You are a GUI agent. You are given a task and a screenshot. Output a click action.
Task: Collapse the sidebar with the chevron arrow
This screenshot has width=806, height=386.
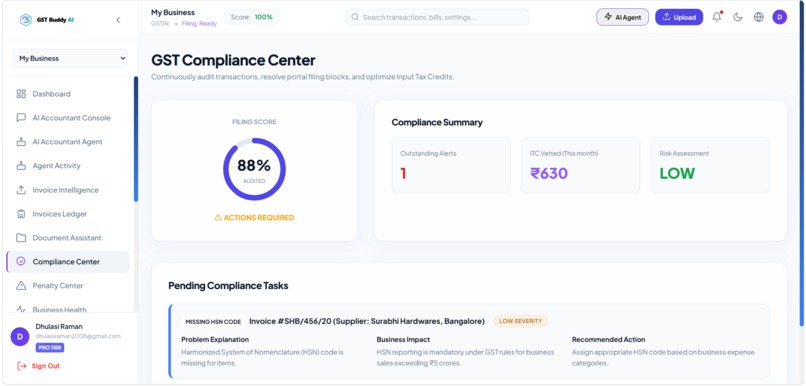coord(118,20)
